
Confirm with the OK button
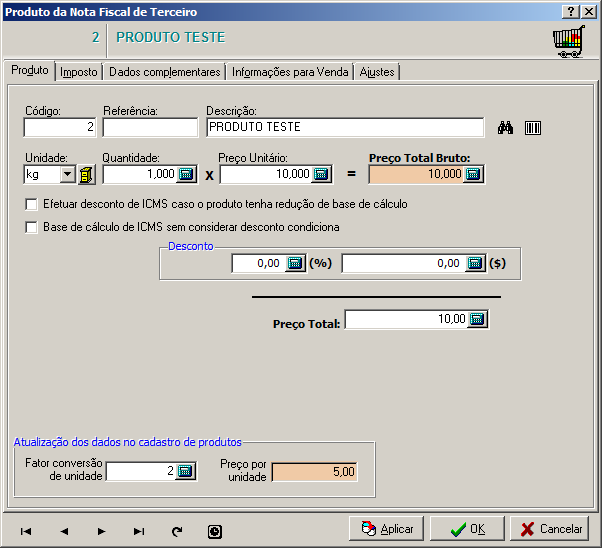tap(467, 529)
